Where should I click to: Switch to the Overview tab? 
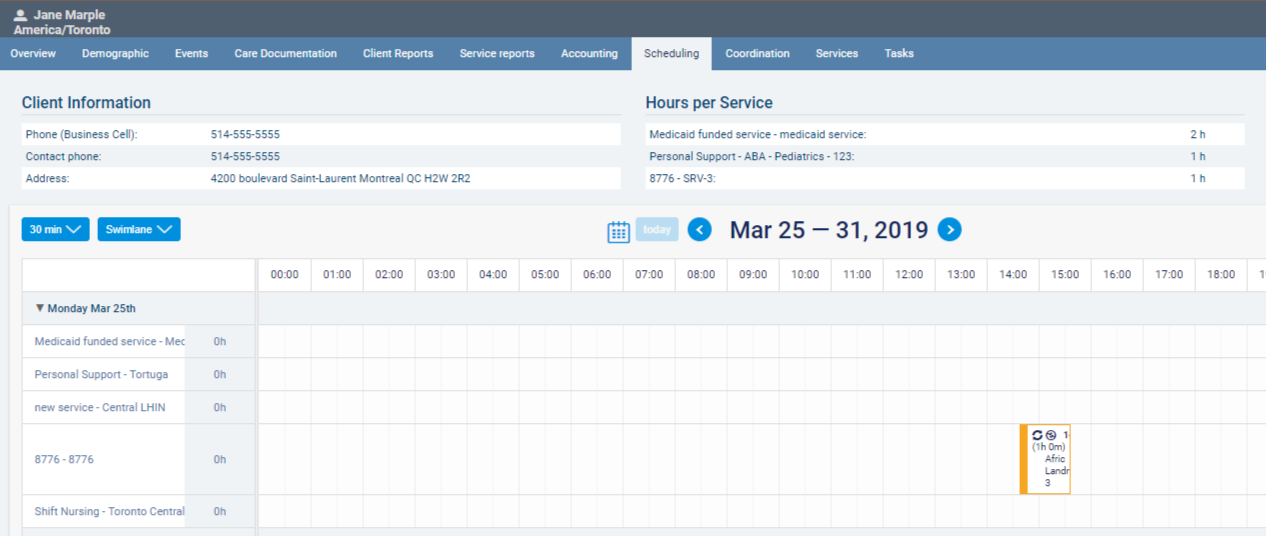[33, 53]
